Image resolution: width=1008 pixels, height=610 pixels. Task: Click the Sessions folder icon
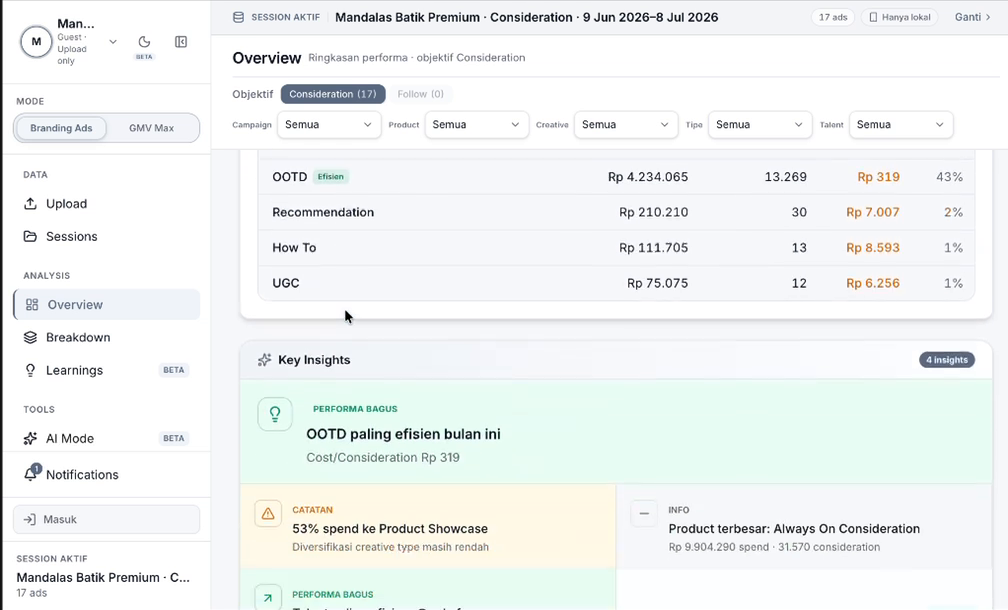[30, 237]
